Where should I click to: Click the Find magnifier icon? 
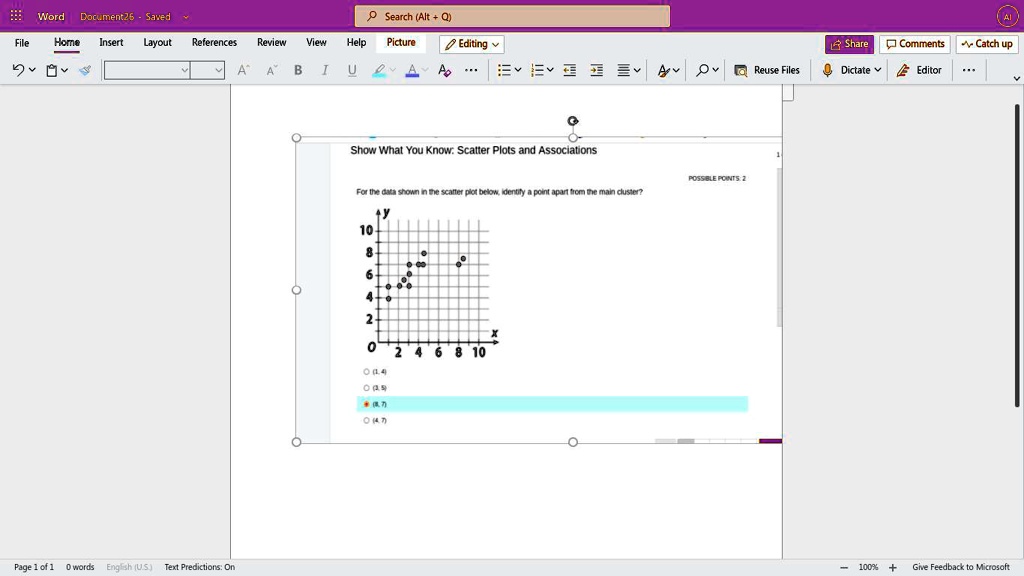702,70
